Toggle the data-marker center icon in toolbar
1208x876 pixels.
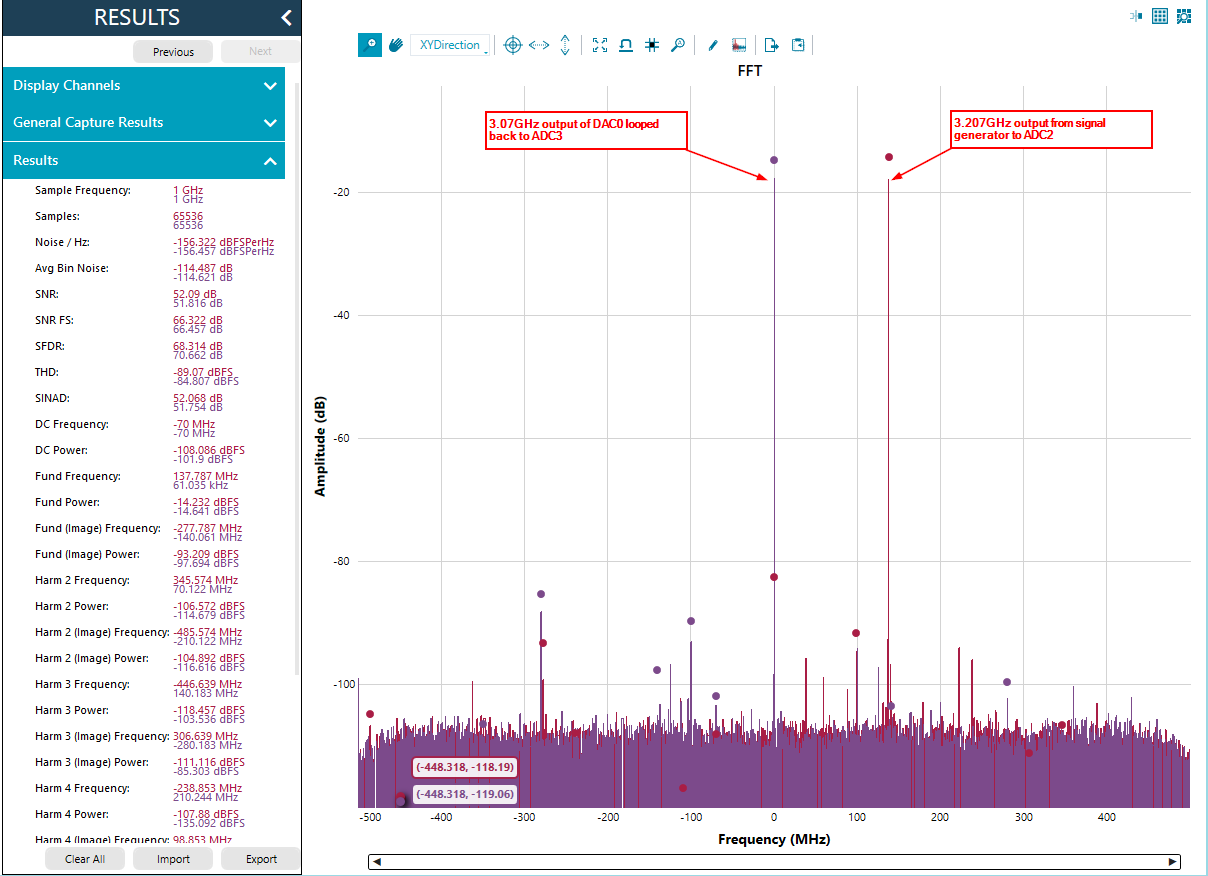coord(652,45)
